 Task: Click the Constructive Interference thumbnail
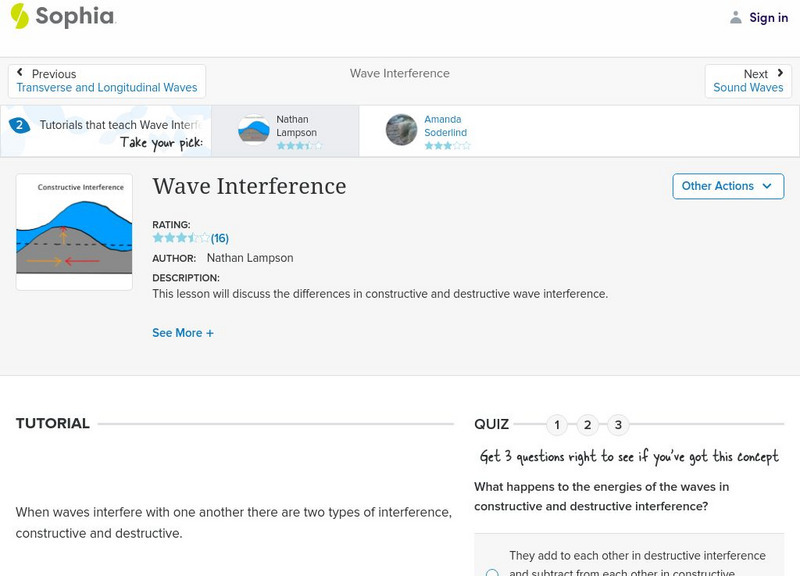(x=74, y=232)
